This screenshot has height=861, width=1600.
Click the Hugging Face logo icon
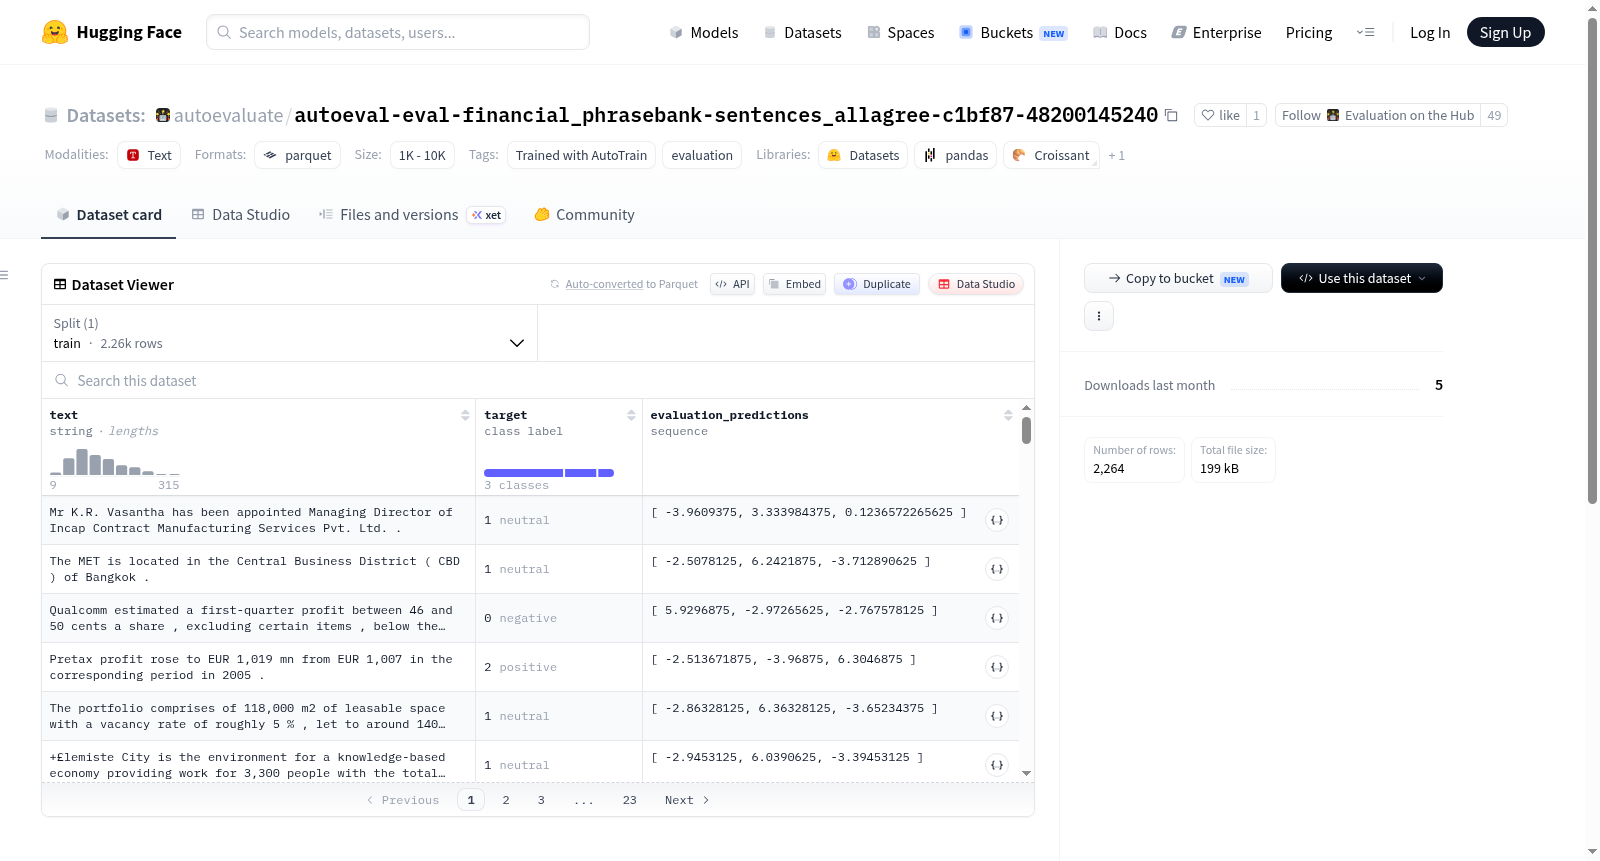click(55, 32)
